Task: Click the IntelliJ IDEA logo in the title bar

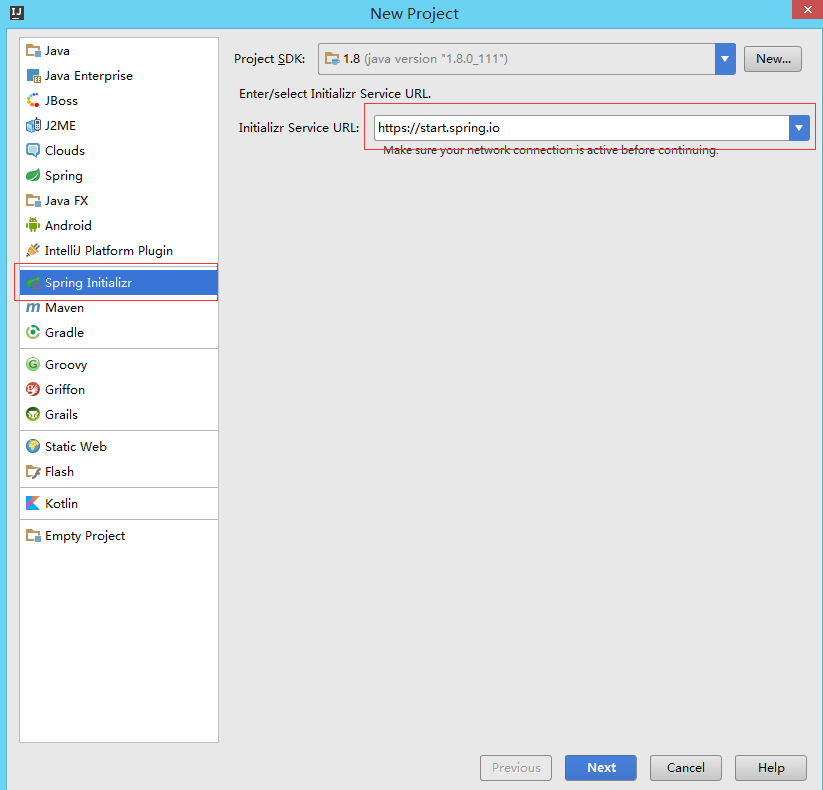Action: coord(17,13)
